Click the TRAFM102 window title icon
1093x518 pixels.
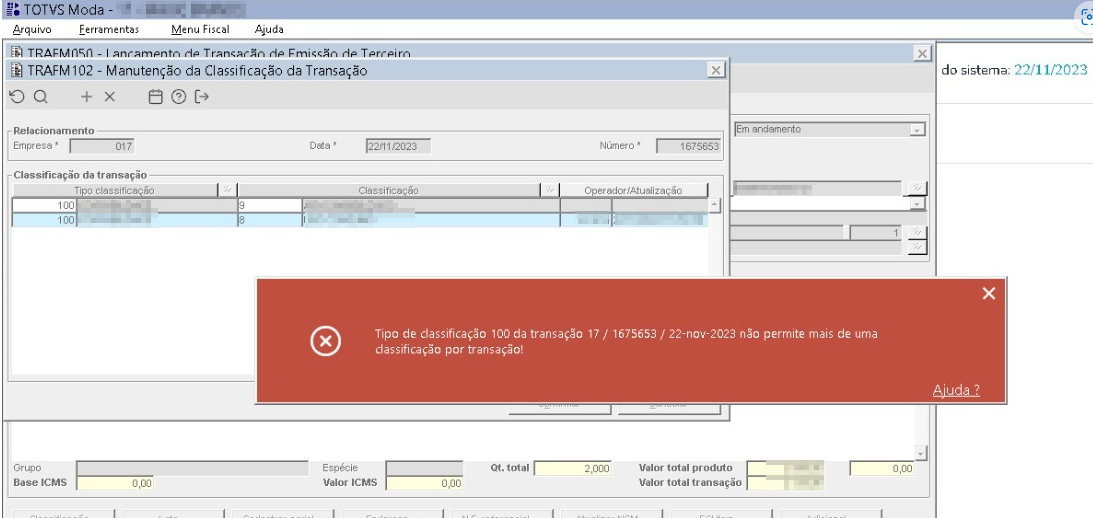(17, 70)
